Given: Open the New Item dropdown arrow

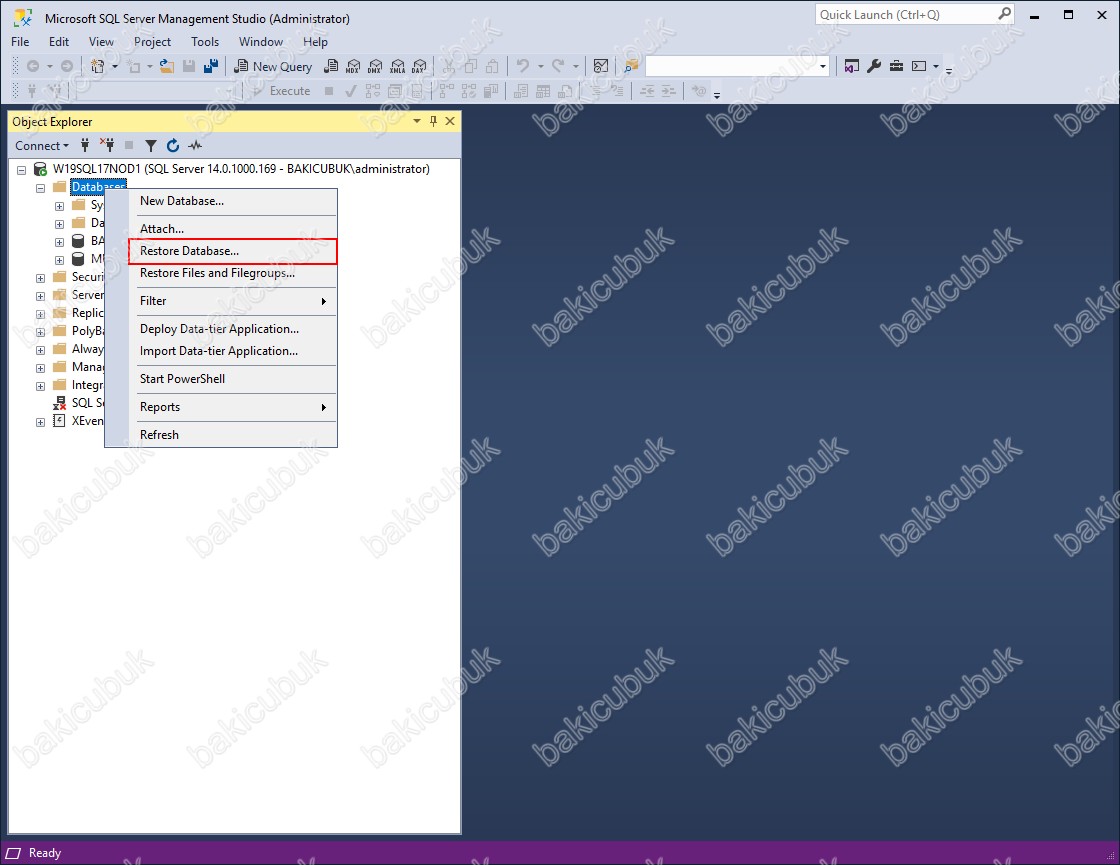Looking at the screenshot, I should (114, 66).
